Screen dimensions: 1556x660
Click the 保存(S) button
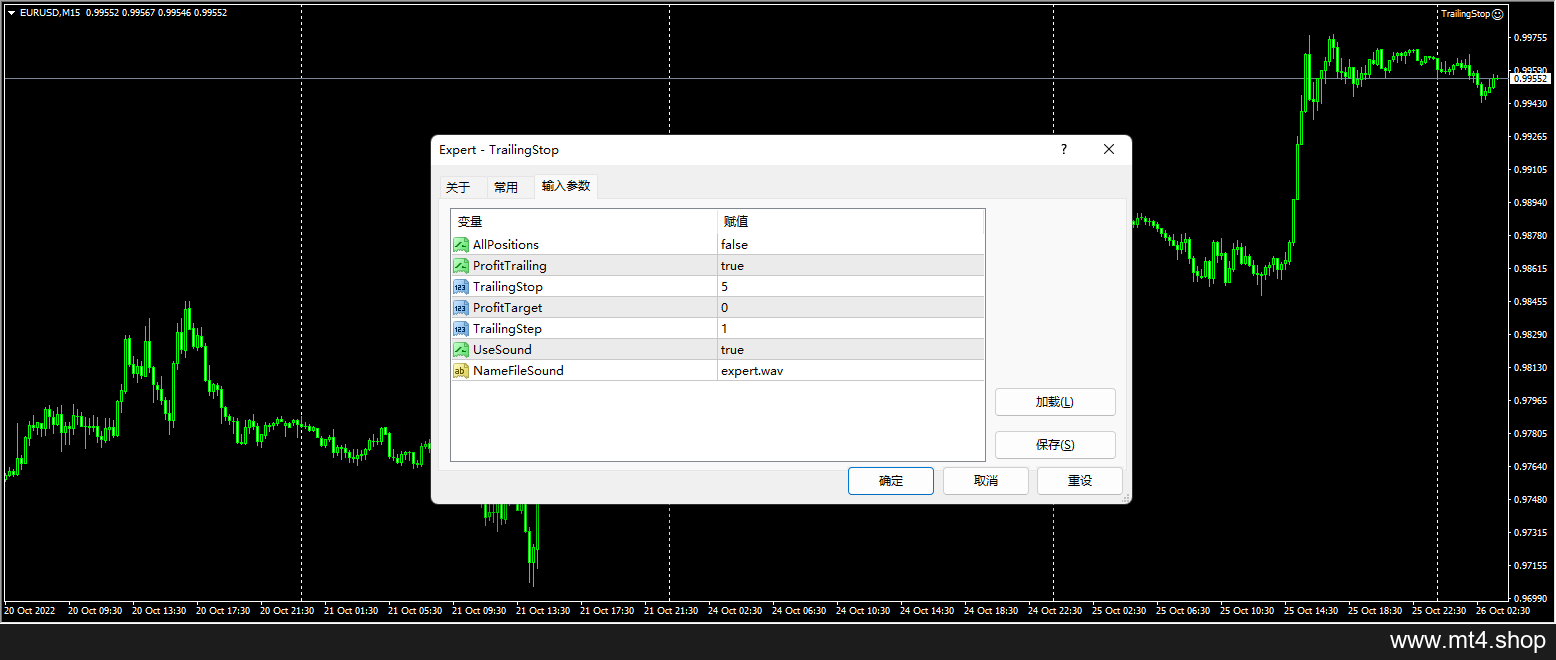(x=1055, y=445)
